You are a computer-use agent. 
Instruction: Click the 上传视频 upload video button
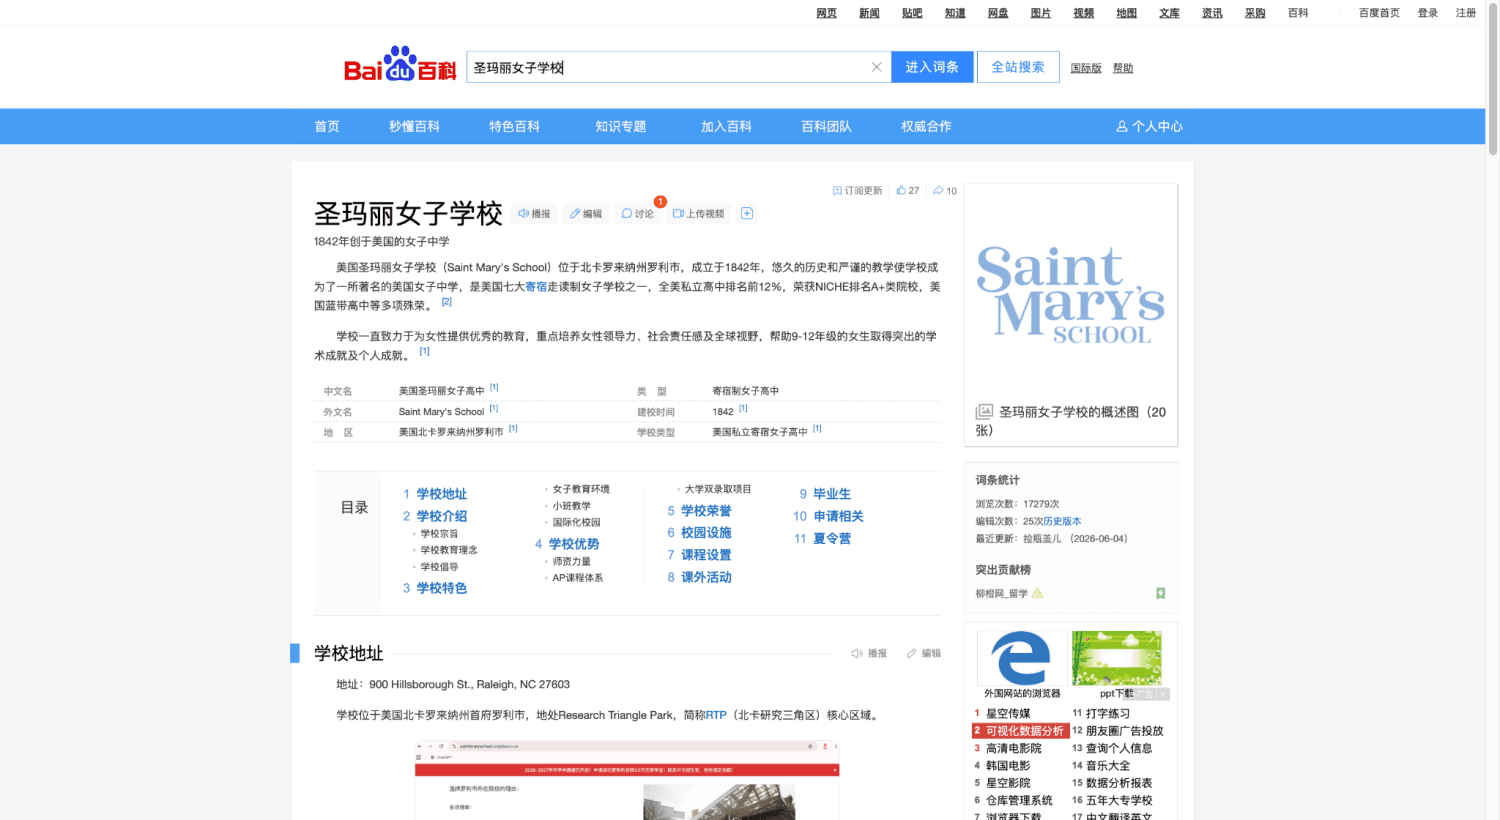click(699, 214)
